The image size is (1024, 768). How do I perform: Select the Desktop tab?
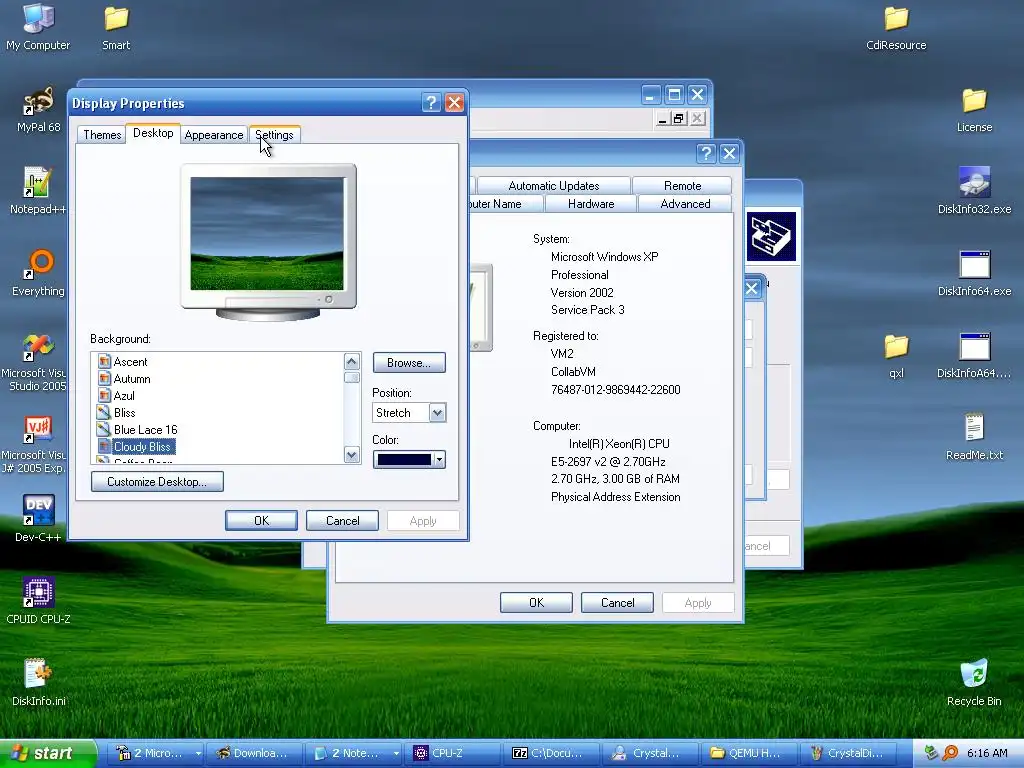153,133
